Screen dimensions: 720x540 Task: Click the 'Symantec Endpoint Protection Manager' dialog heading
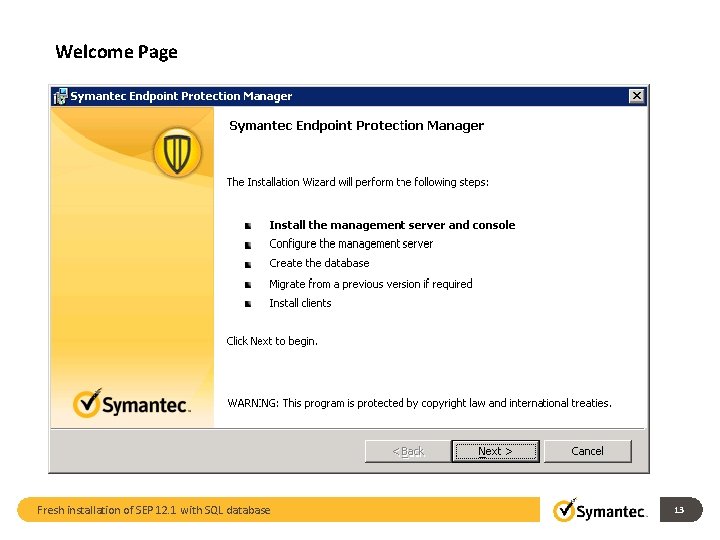[356, 126]
